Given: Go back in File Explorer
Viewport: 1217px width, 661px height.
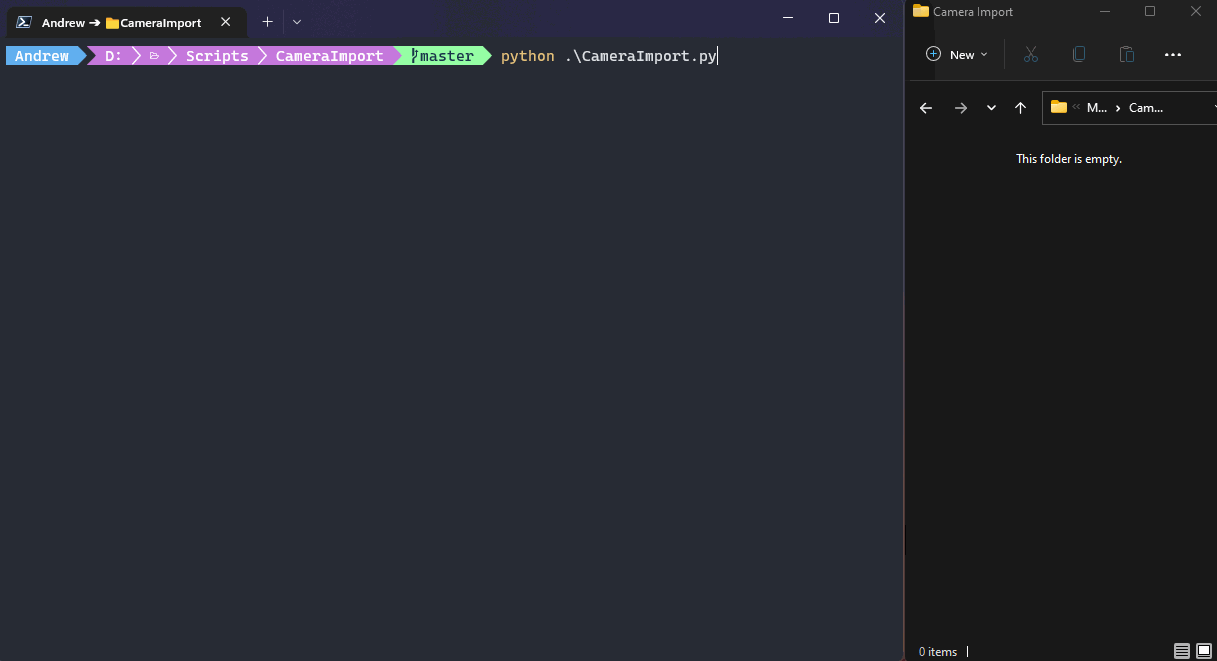Looking at the screenshot, I should point(926,108).
